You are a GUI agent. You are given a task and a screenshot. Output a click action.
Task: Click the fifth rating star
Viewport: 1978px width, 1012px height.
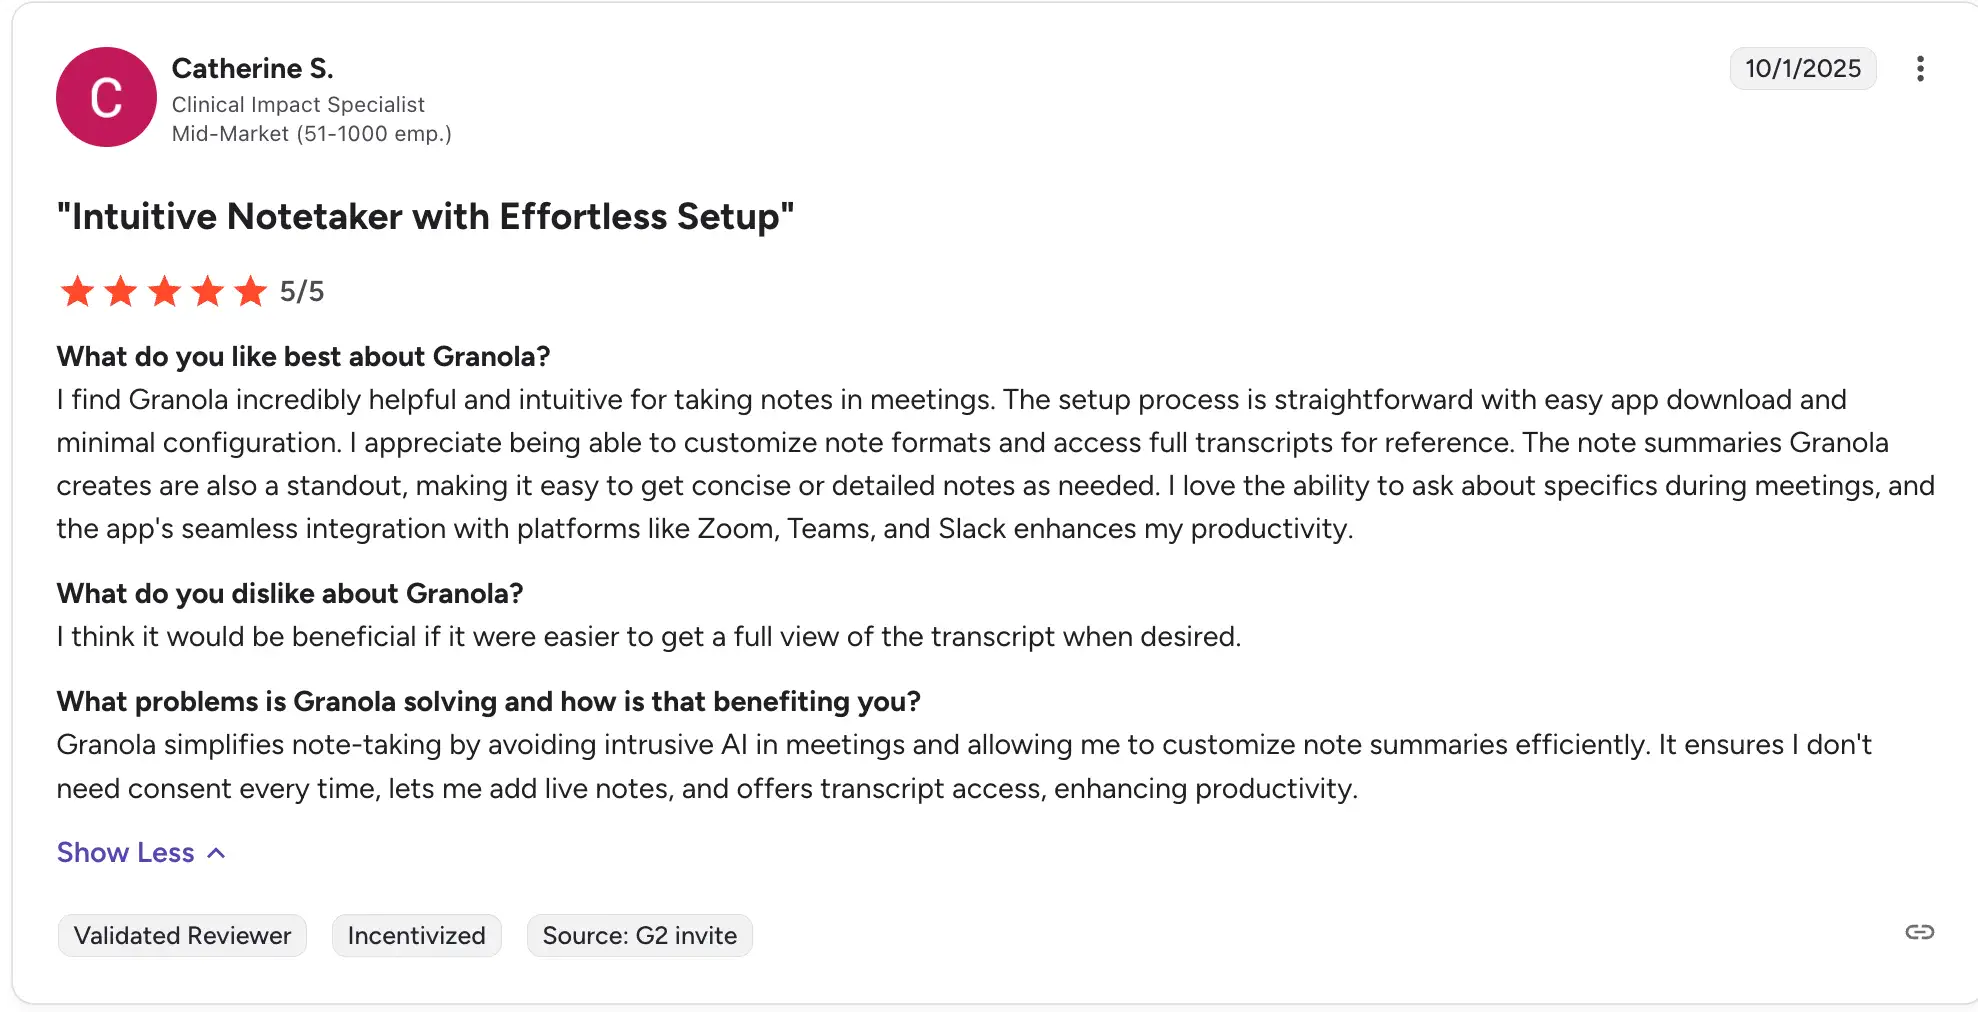click(250, 291)
